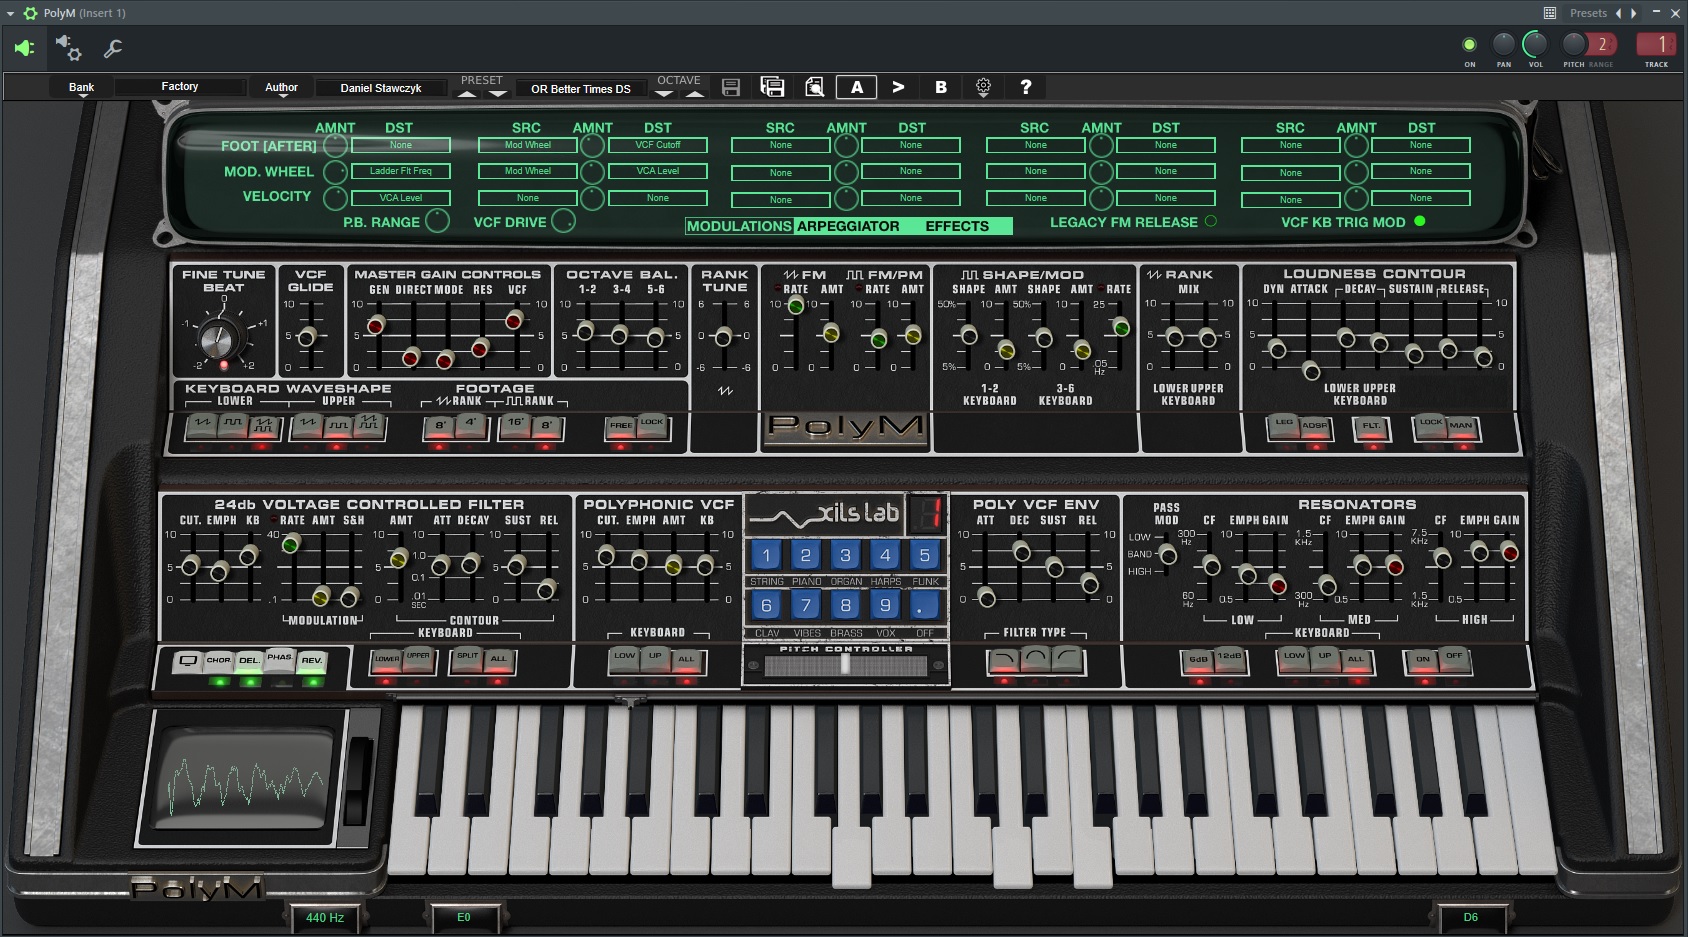The image size is (1688, 937).
Task: Toggle the CHOR. chorus effect button
Action: (x=218, y=661)
